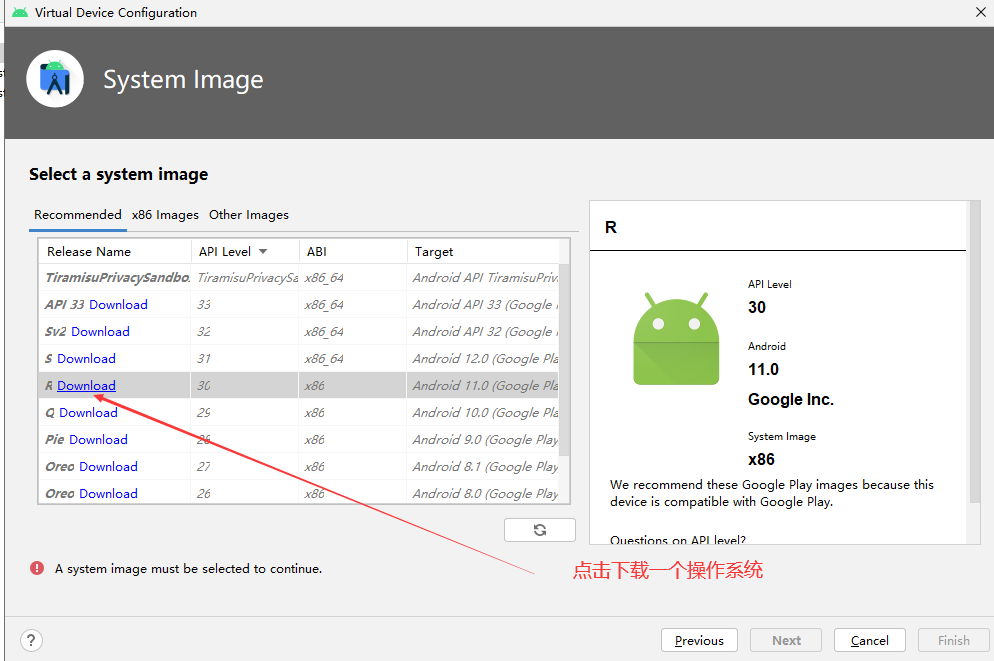
Task: Click the Android Studio logo in header
Action: 55,79
